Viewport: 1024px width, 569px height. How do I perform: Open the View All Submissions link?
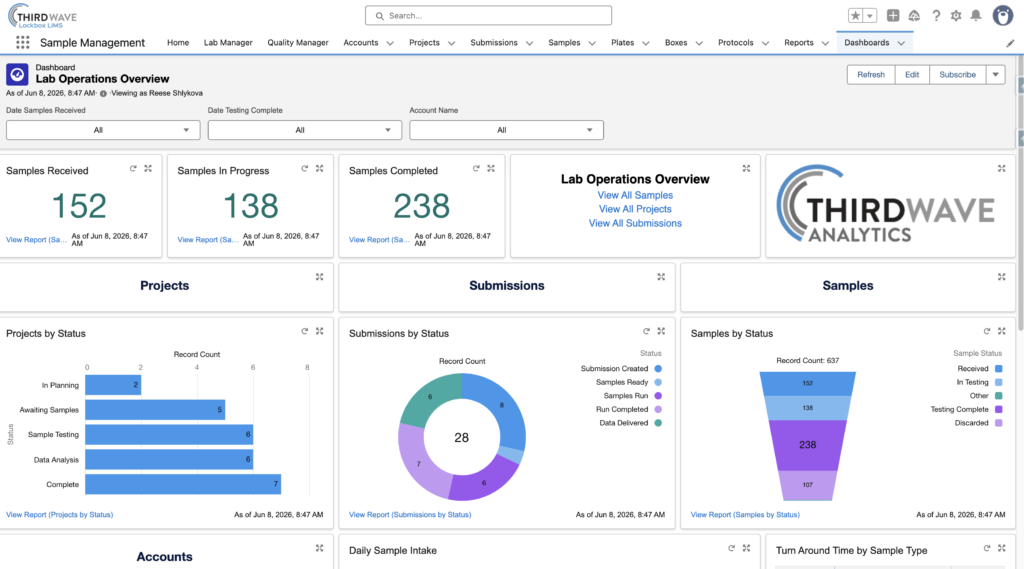[x=635, y=223]
